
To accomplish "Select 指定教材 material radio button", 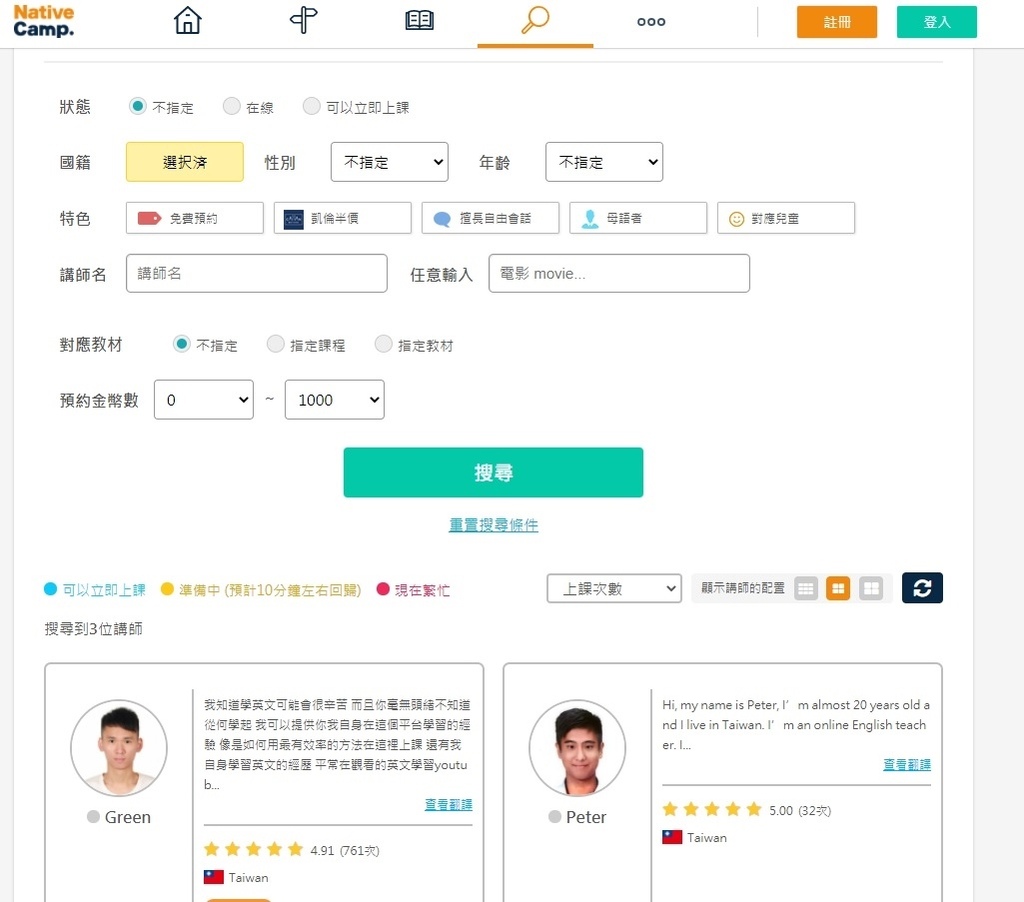I will click(x=383, y=344).
